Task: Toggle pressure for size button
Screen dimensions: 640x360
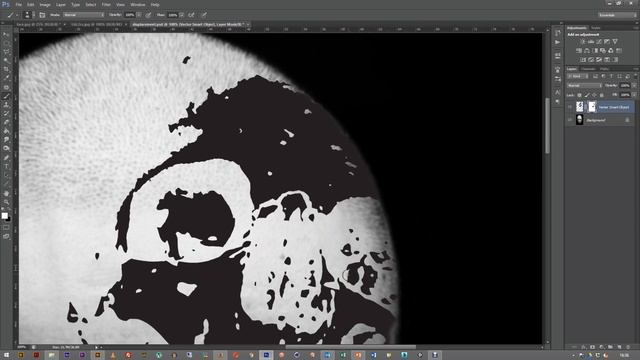Action: [x=204, y=15]
